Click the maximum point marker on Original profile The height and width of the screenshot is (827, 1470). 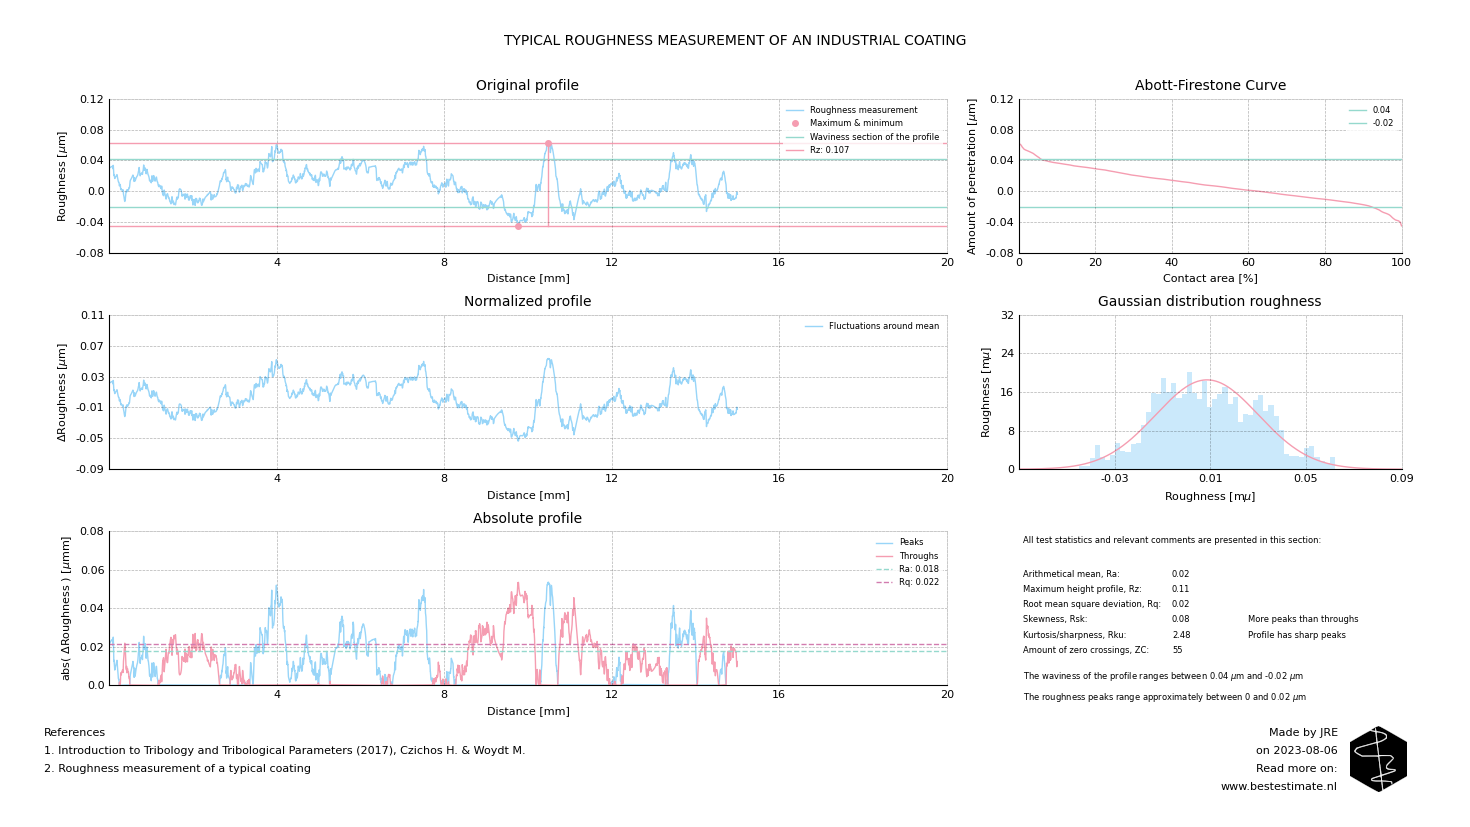pos(548,143)
